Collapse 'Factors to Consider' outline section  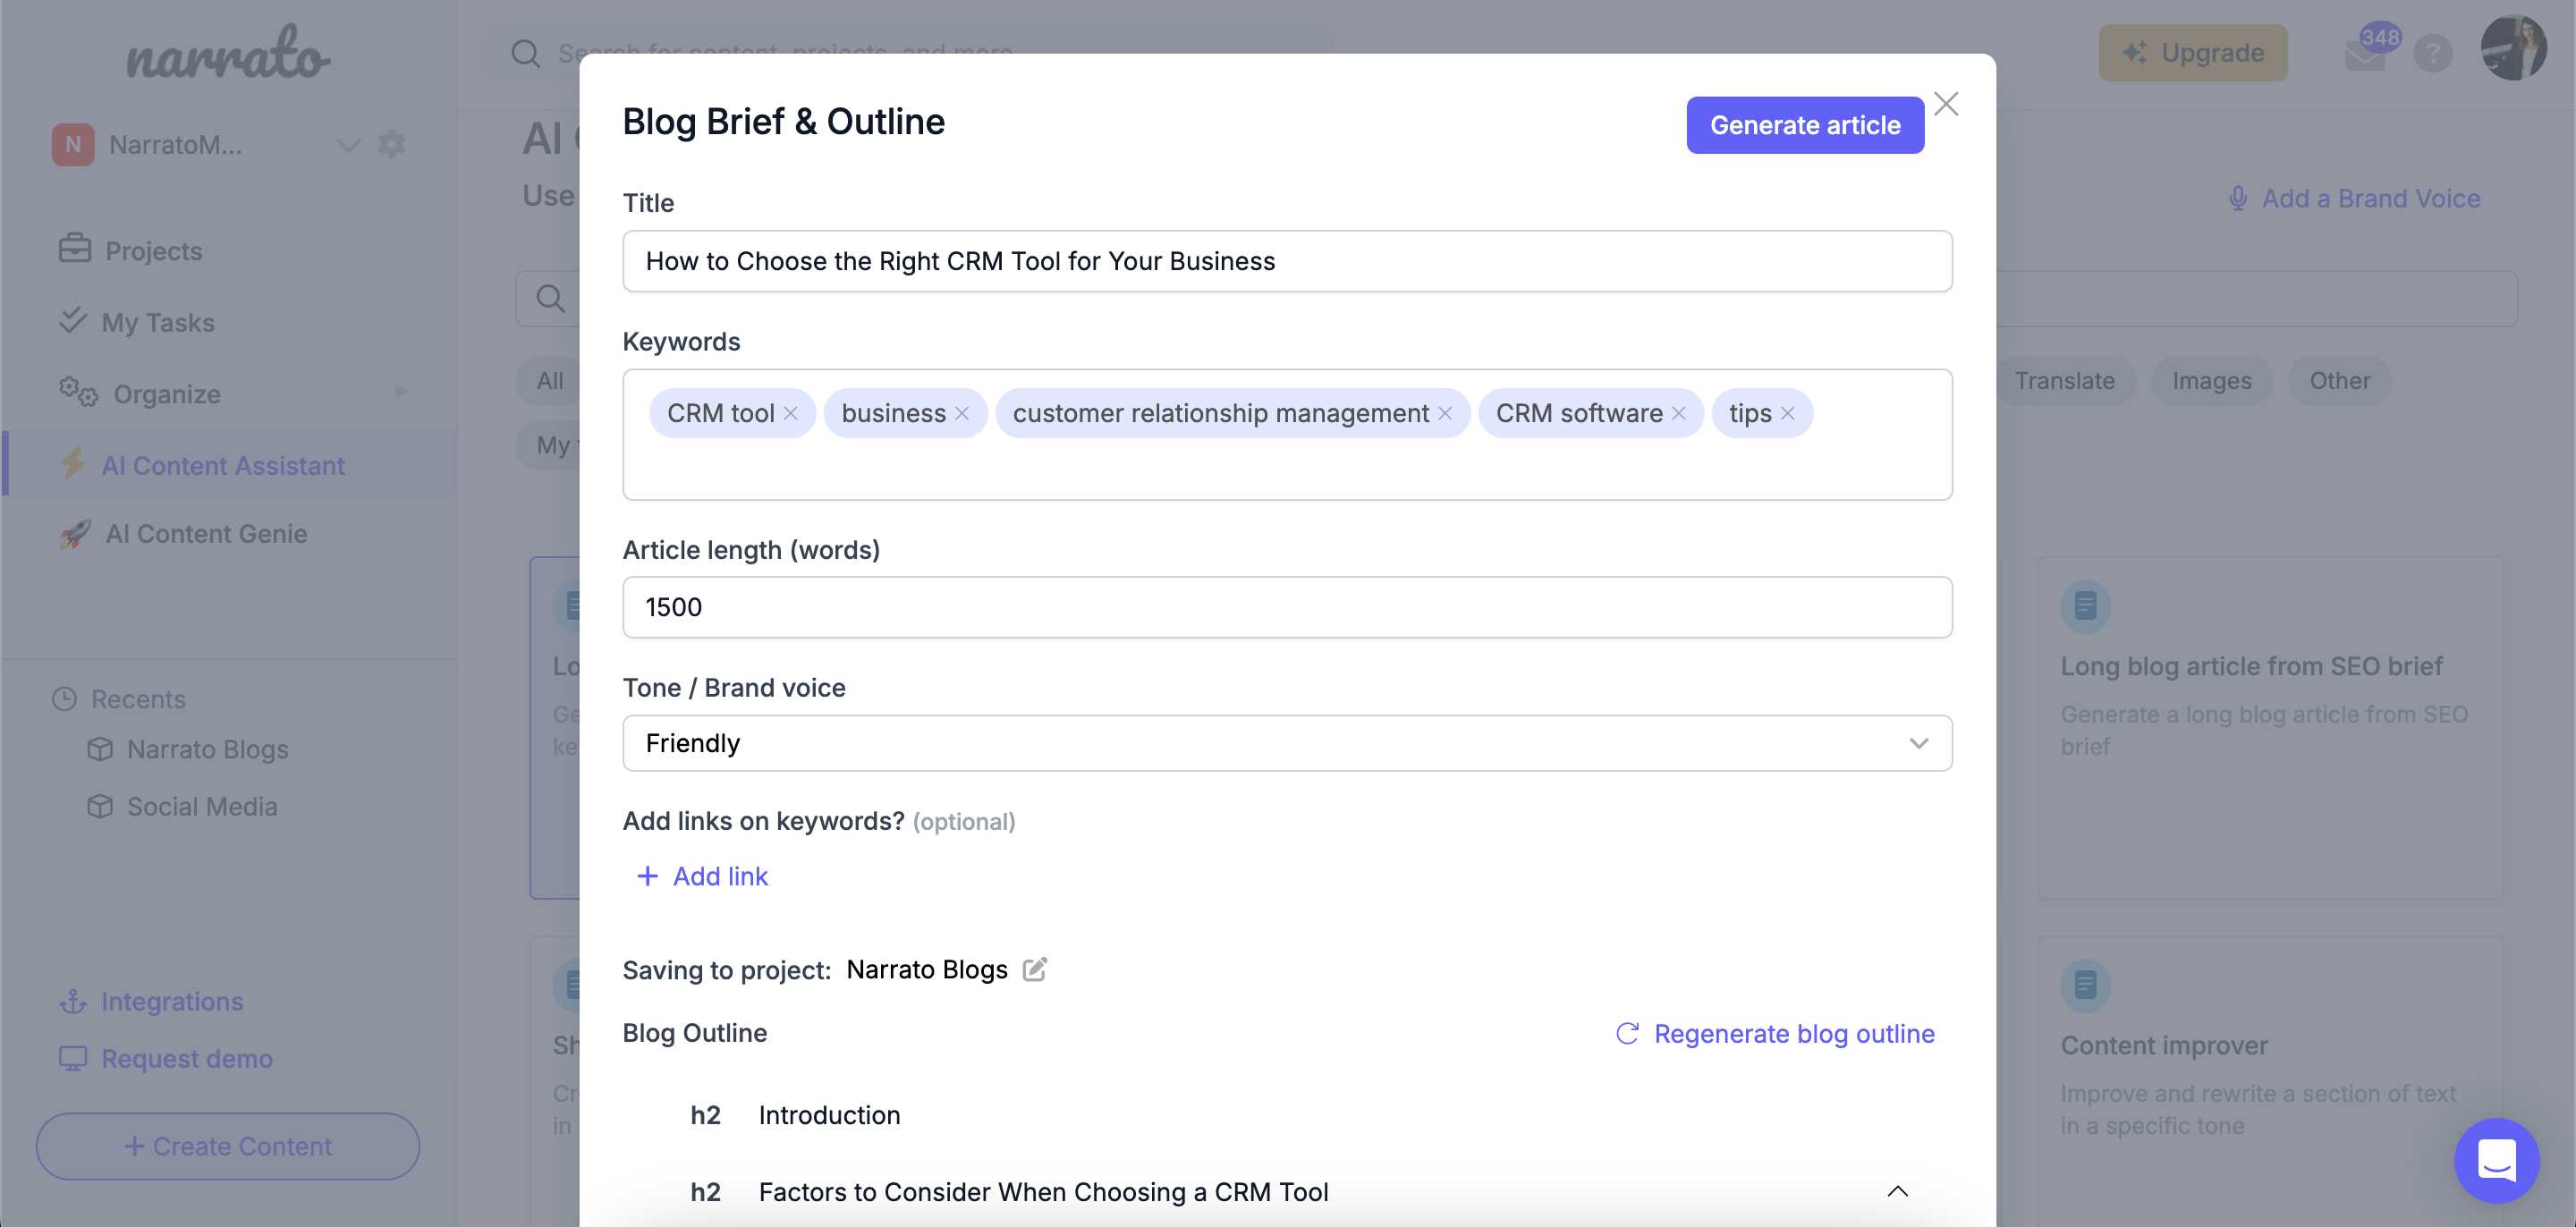(x=1897, y=1191)
